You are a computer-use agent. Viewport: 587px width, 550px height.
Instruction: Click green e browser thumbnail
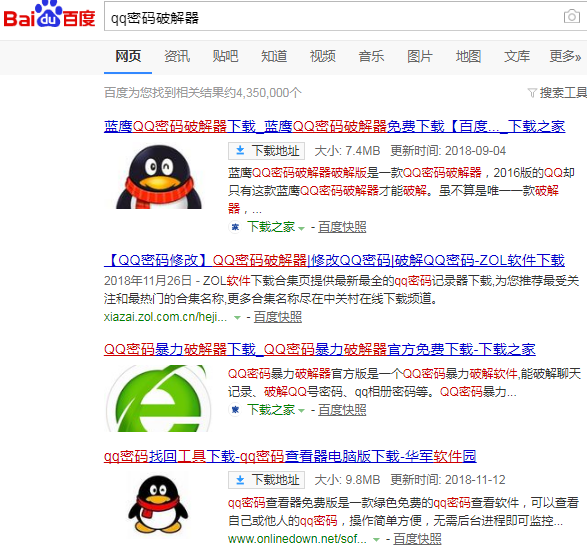click(158, 399)
